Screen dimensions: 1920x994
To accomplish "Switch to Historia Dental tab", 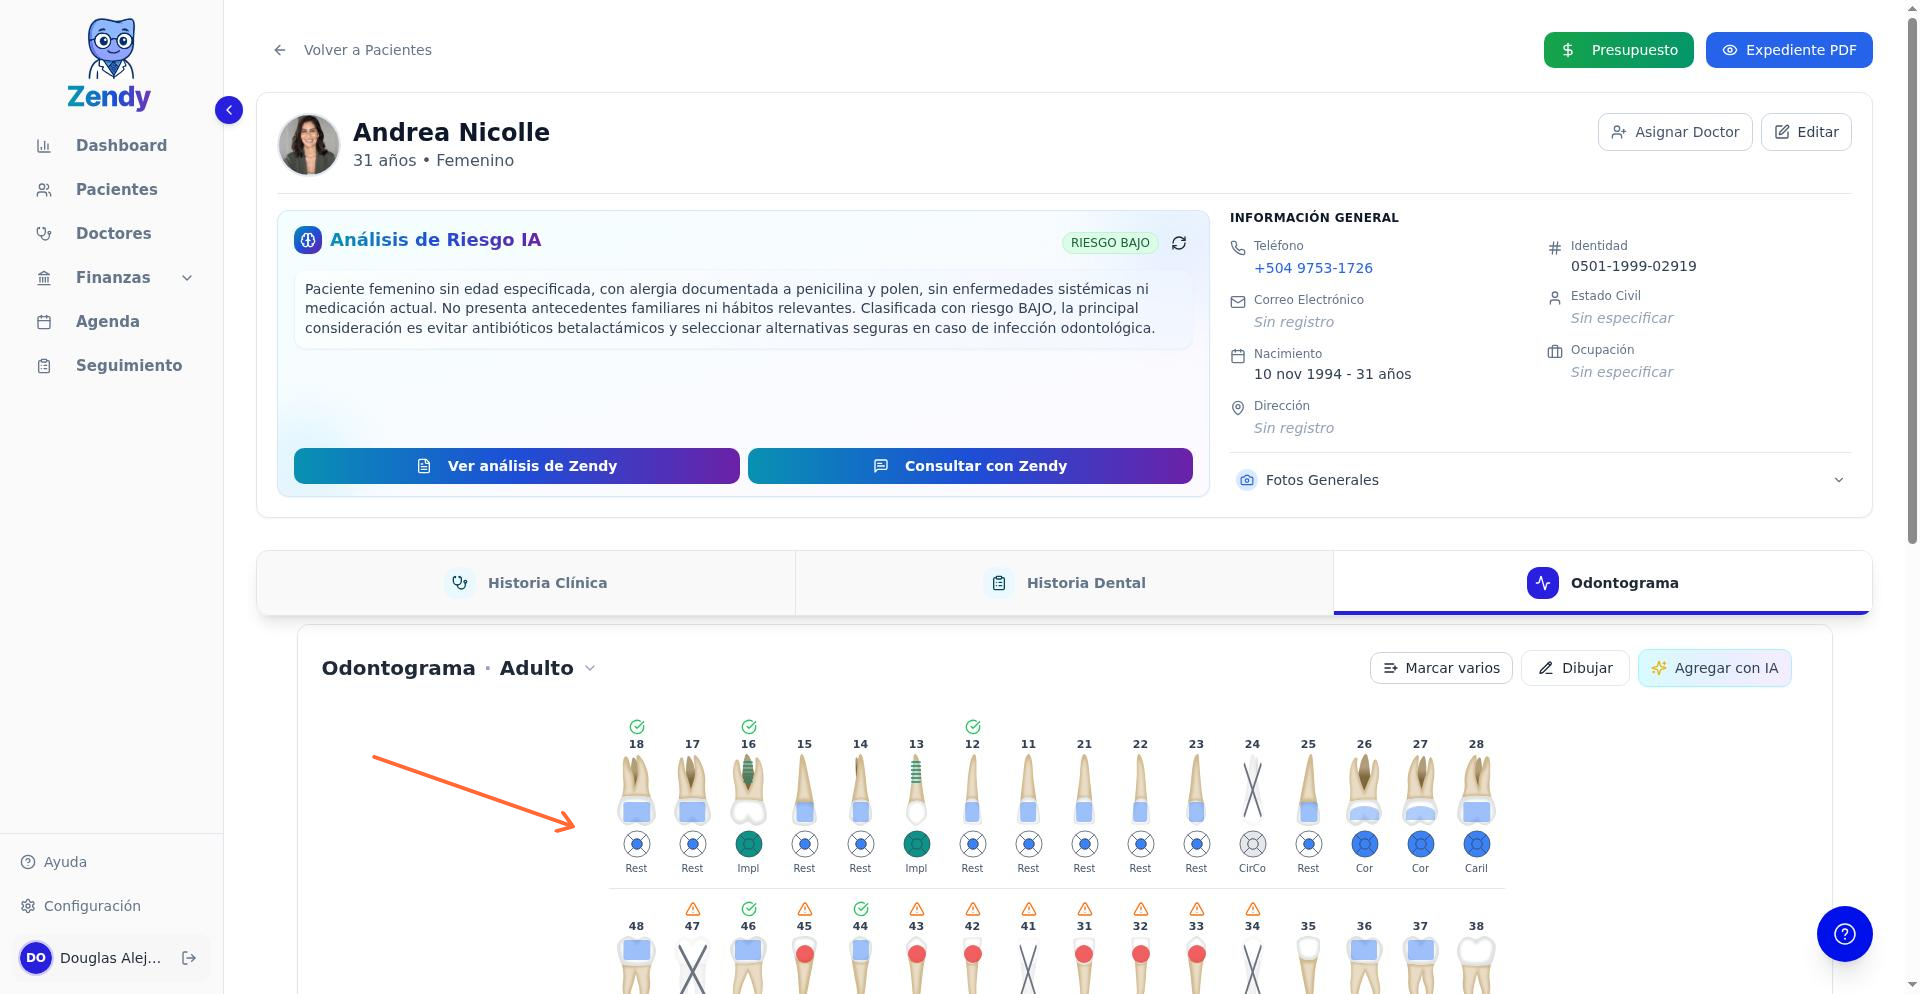I will click(1065, 583).
